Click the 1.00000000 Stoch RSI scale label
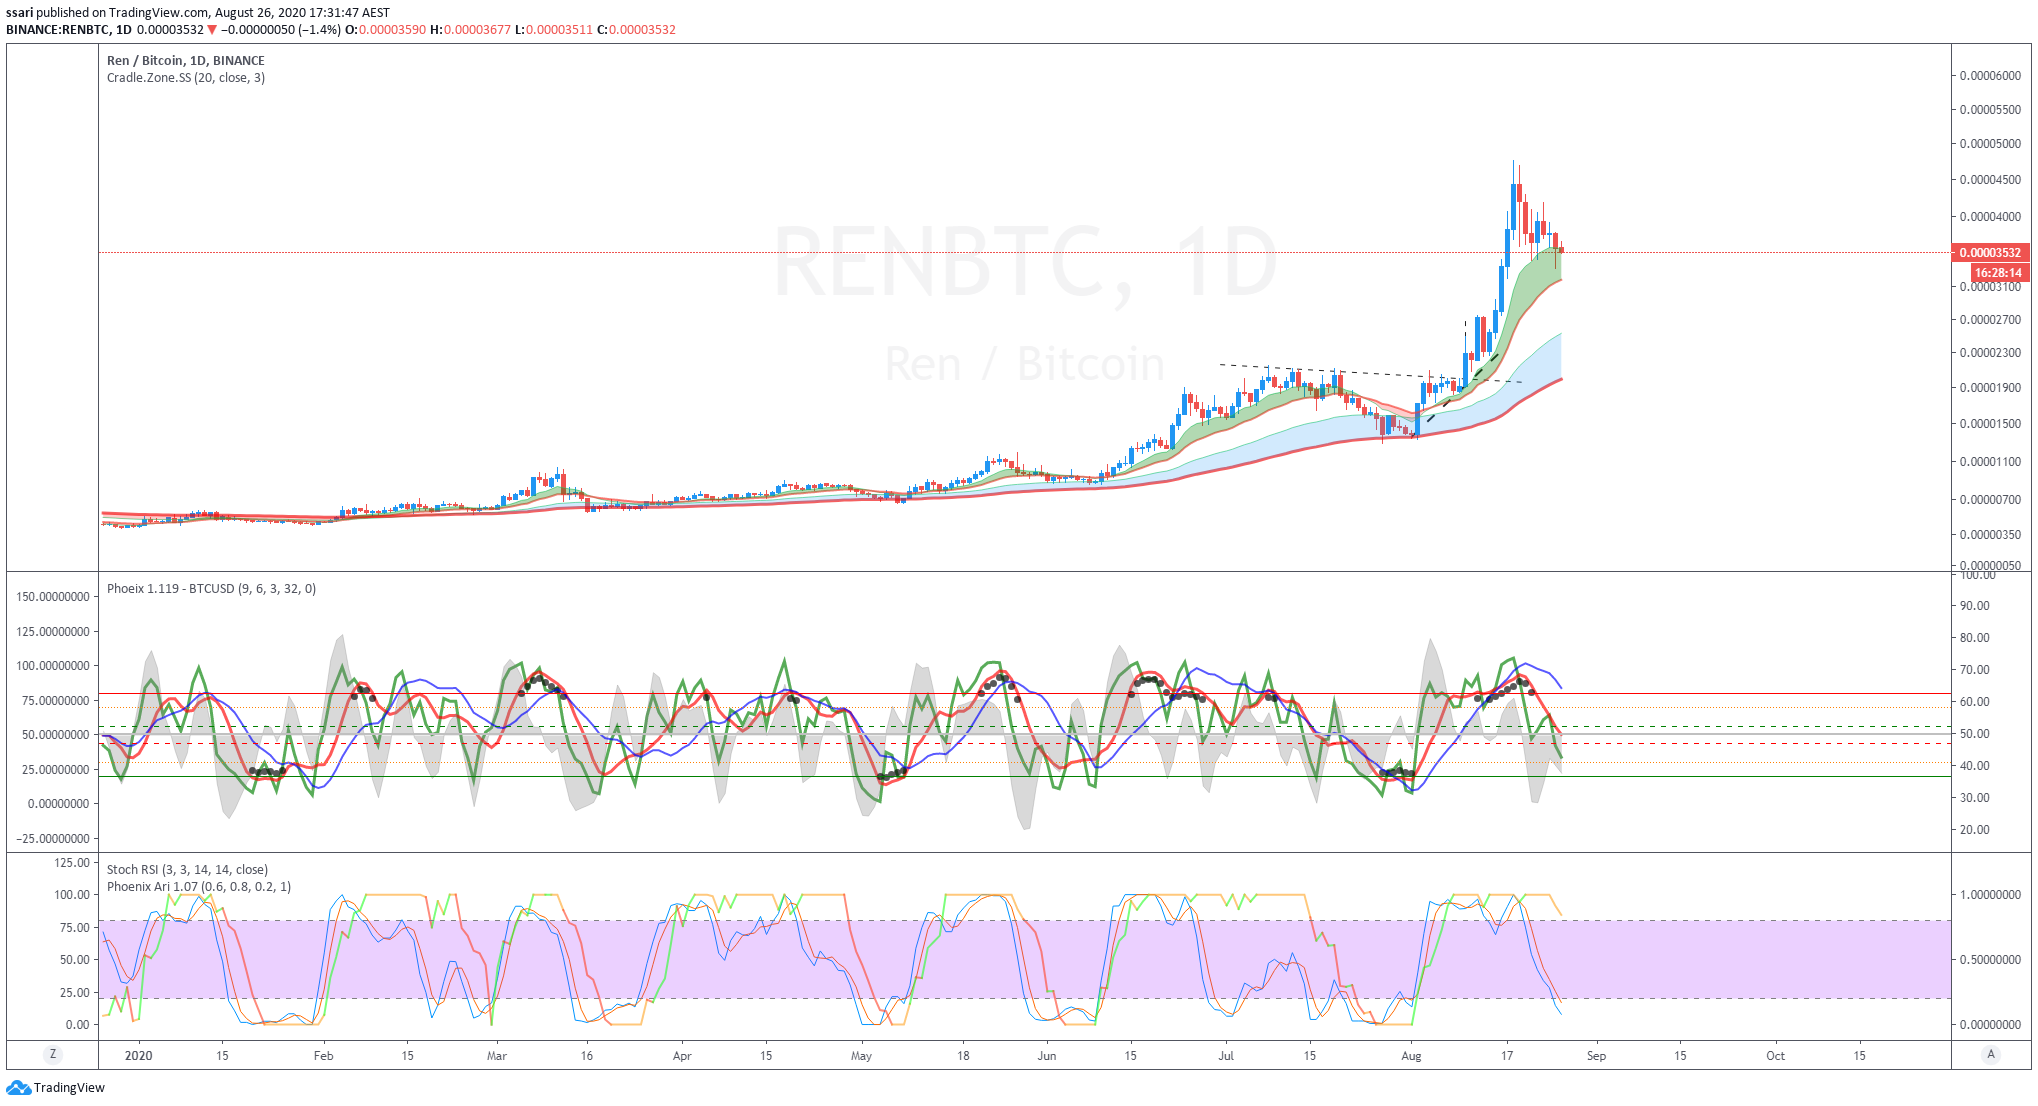Viewport: 2038px width, 1106px height. point(1990,895)
